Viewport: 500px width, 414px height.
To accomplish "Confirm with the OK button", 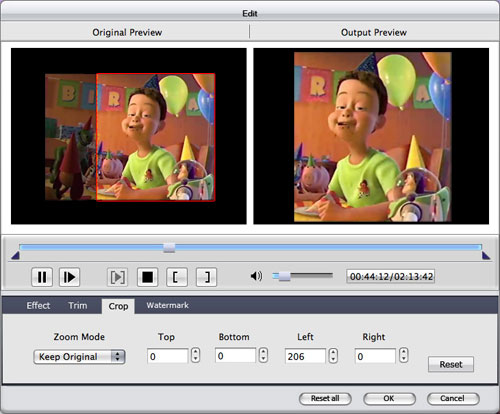I will coord(389,398).
